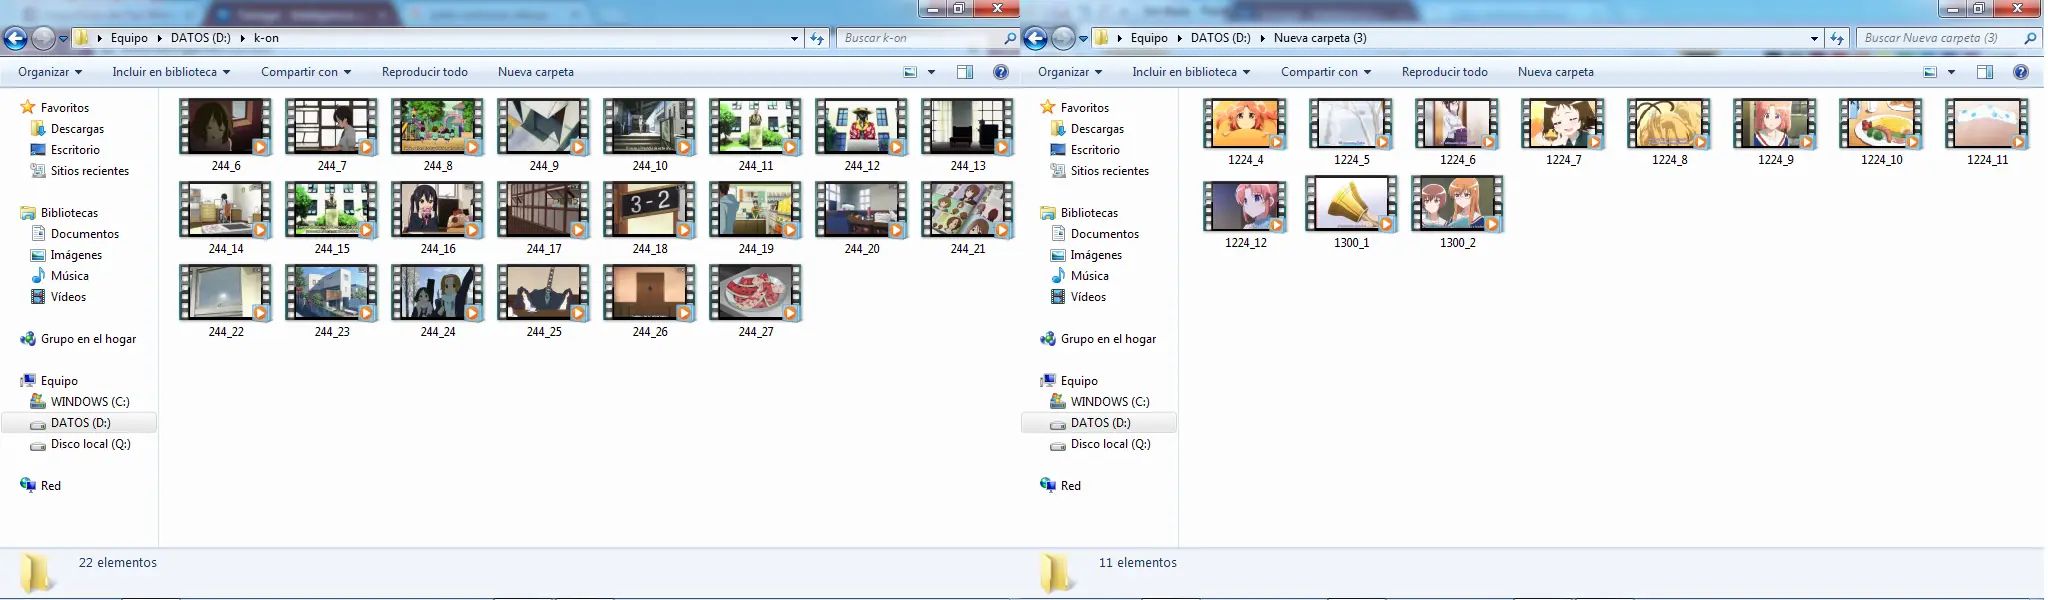This screenshot has height=600, width=2048.
Task: Open view options dropdown arrow in Nueva carpeta (3)
Action: 1951,72
